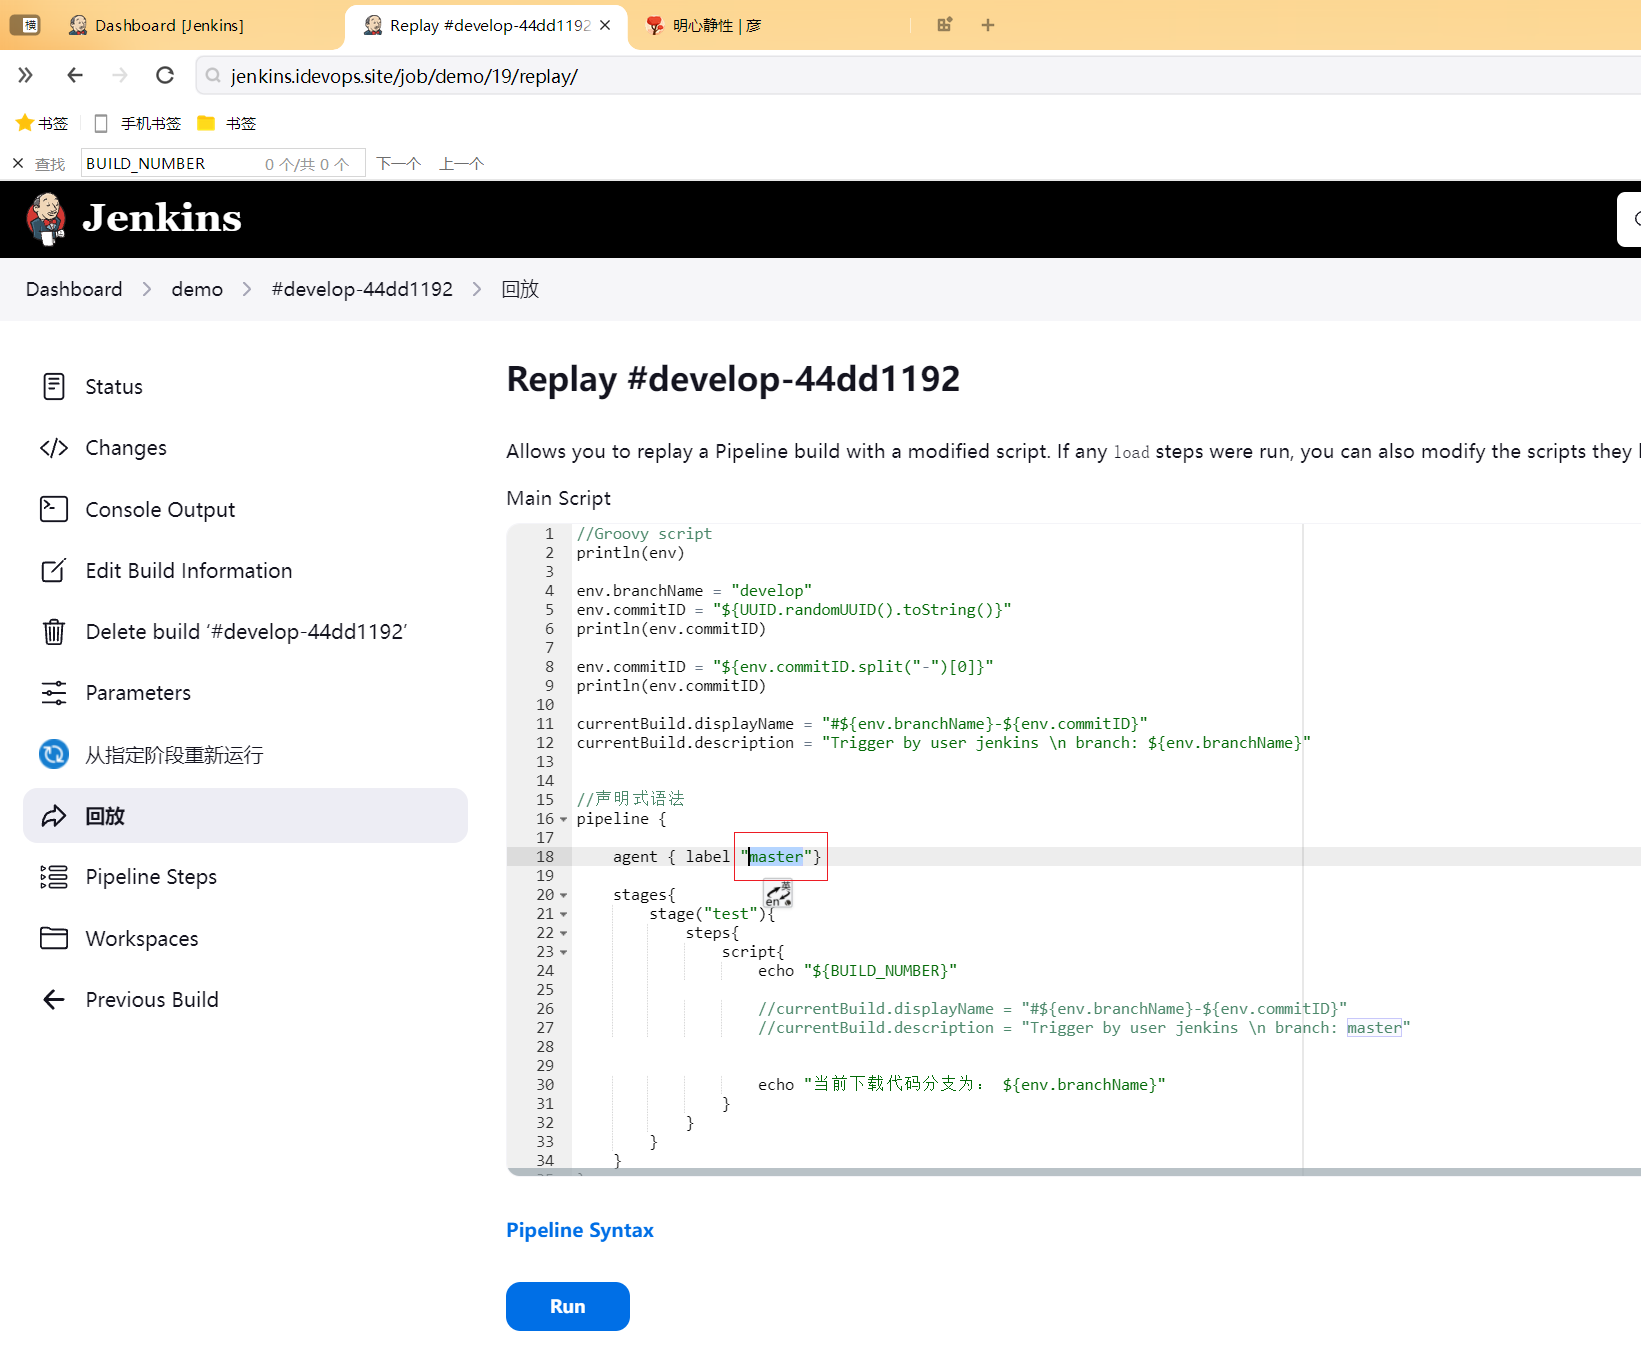Click the tab-grid icon beside new tab

pos(945,25)
